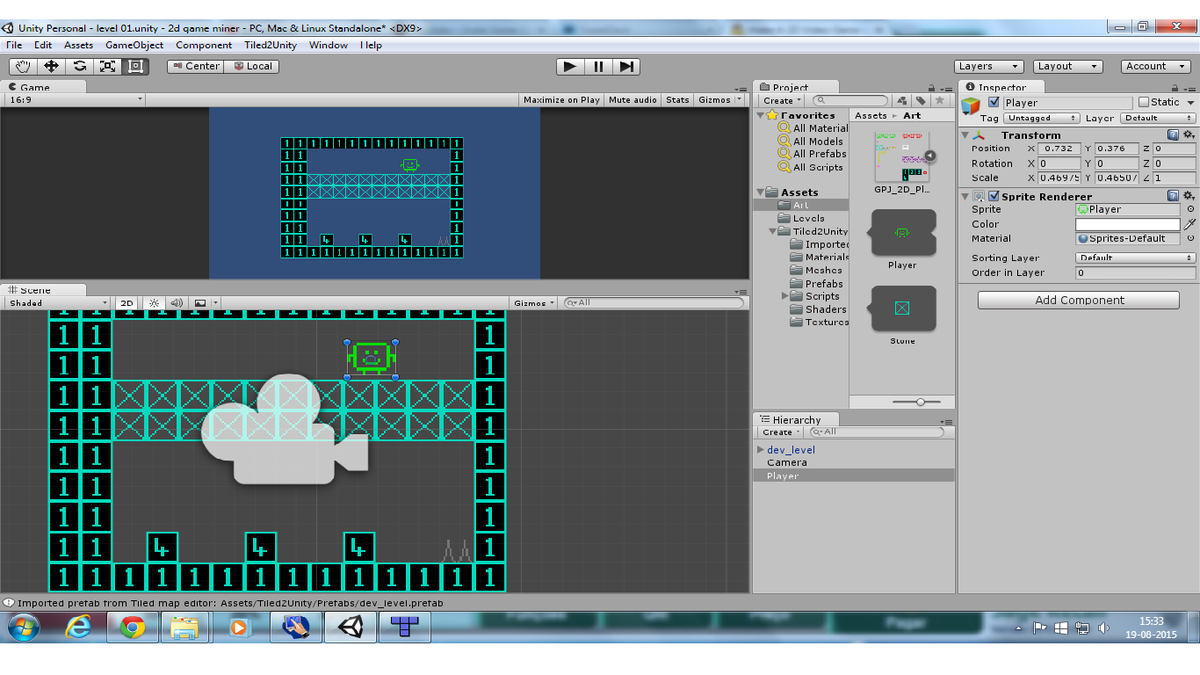Toggle Maximize on Play
Screen dimensions: 1200x675
(561, 100)
